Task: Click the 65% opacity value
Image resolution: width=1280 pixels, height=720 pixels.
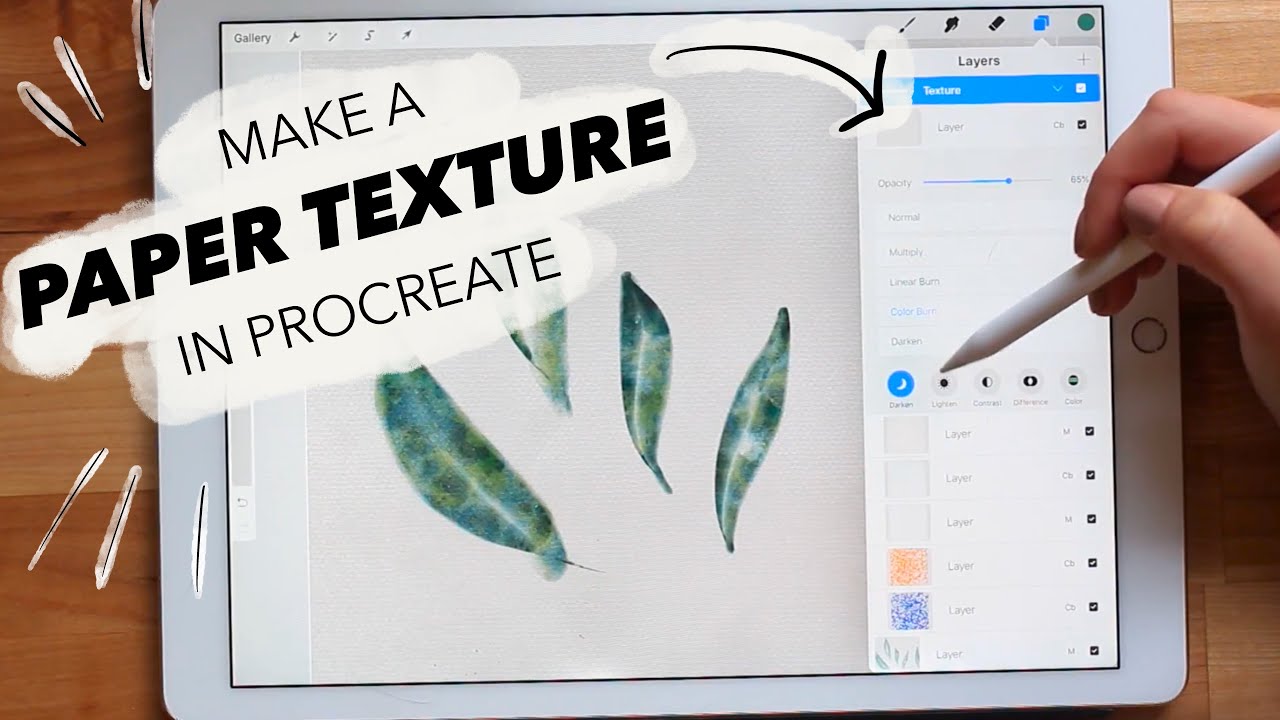Action: pos(1078,180)
